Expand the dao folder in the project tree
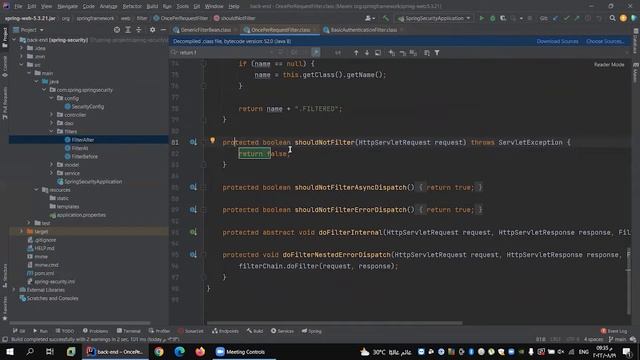 (x=52, y=123)
